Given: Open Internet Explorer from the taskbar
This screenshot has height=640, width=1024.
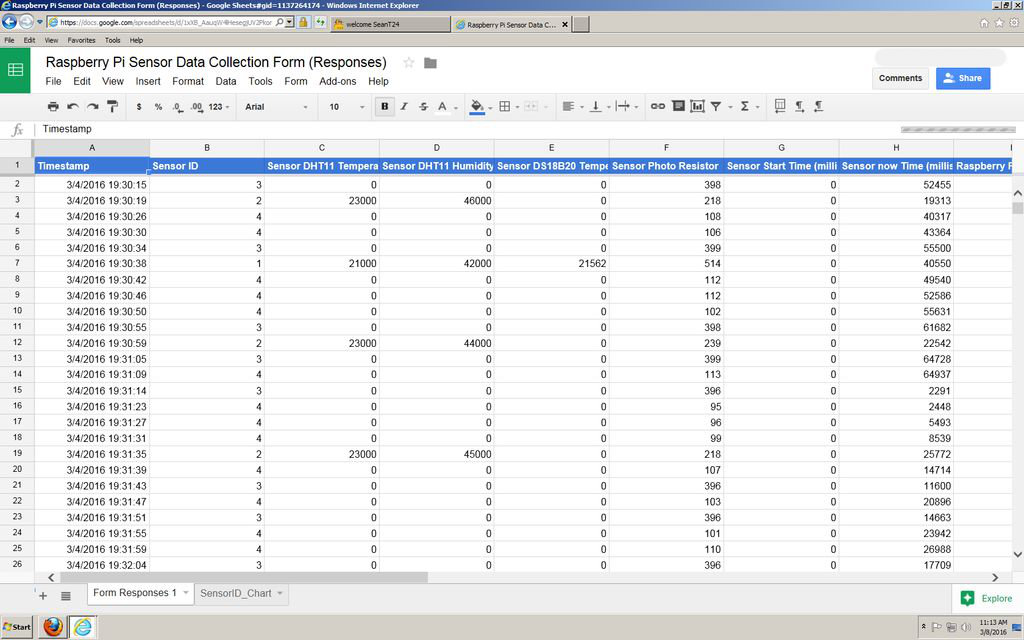Looking at the screenshot, I should coord(82,627).
